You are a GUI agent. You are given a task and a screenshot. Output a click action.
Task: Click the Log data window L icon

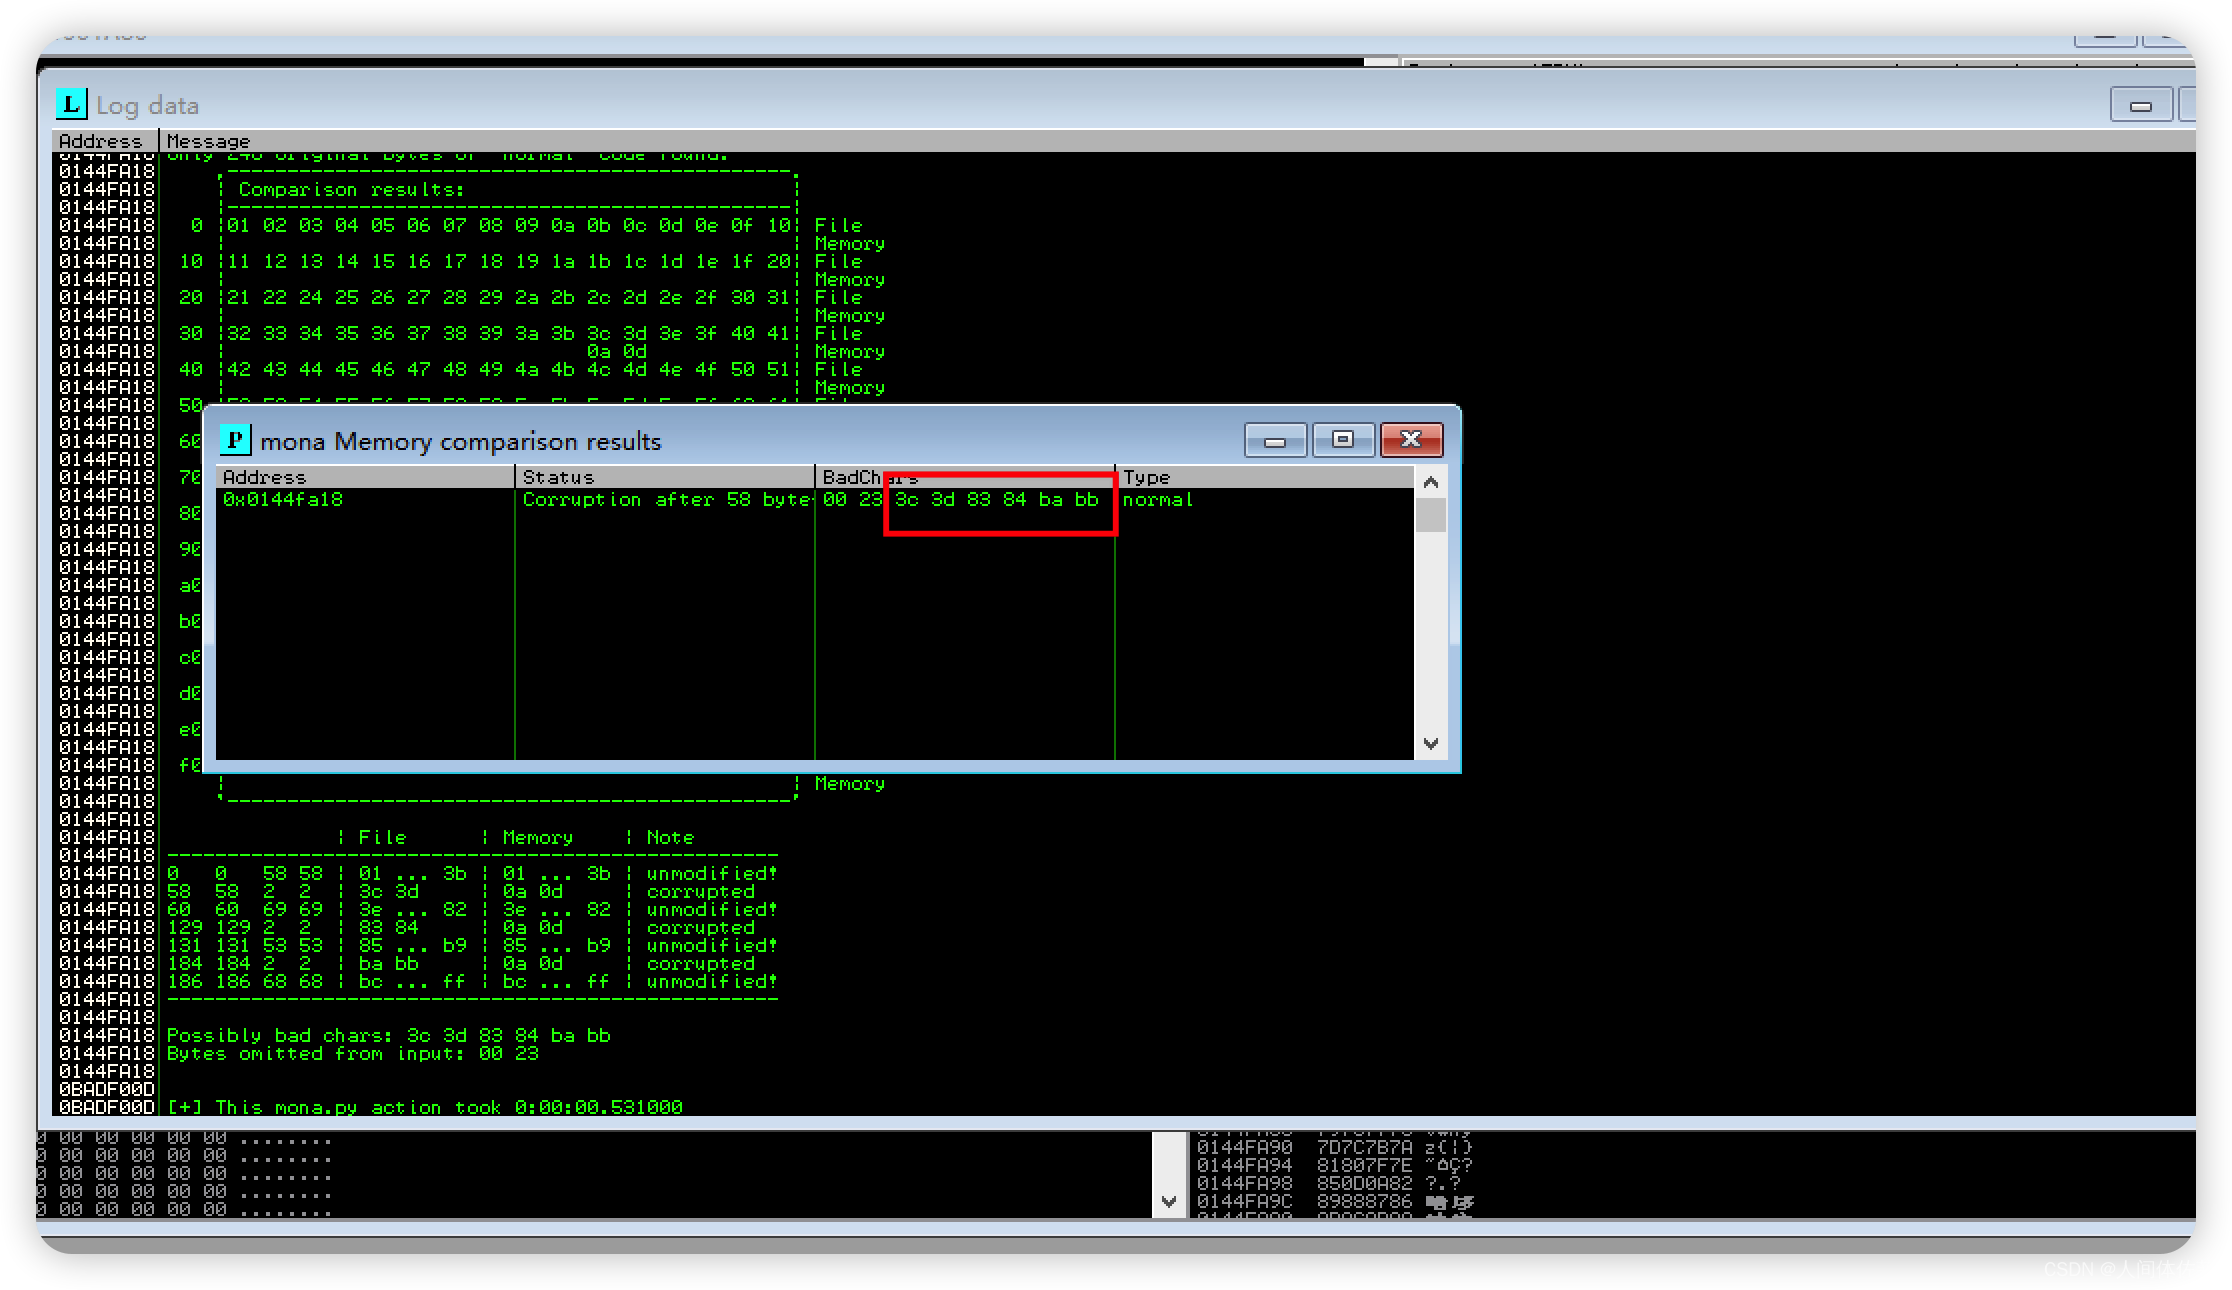pyautogui.click(x=71, y=104)
